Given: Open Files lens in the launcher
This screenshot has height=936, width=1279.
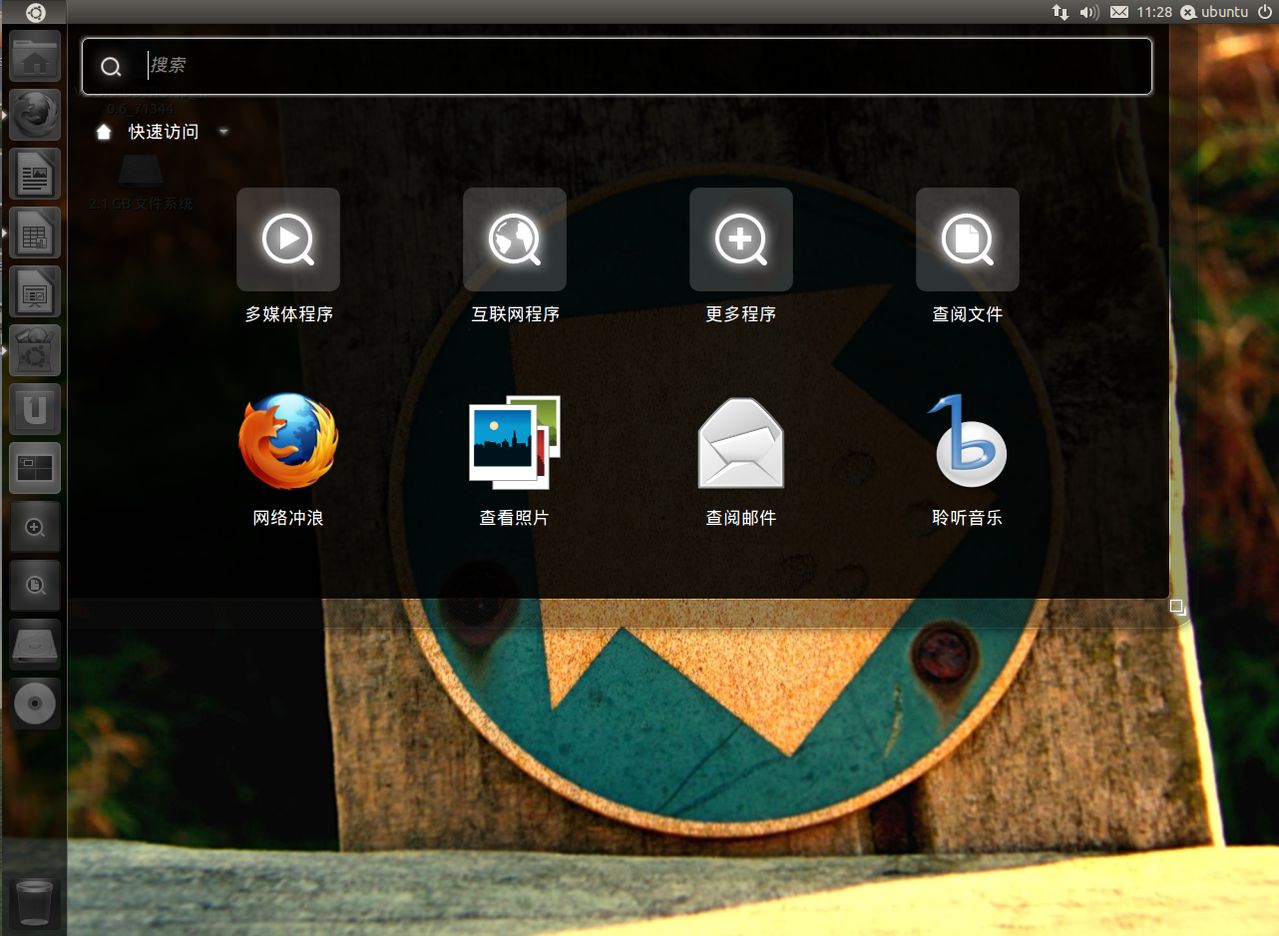Looking at the screenshot, I should (x=35, y=587).
